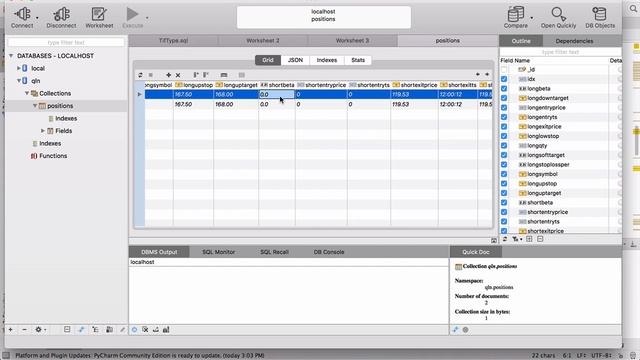Select the Indexes item under qln

point(50,143)
